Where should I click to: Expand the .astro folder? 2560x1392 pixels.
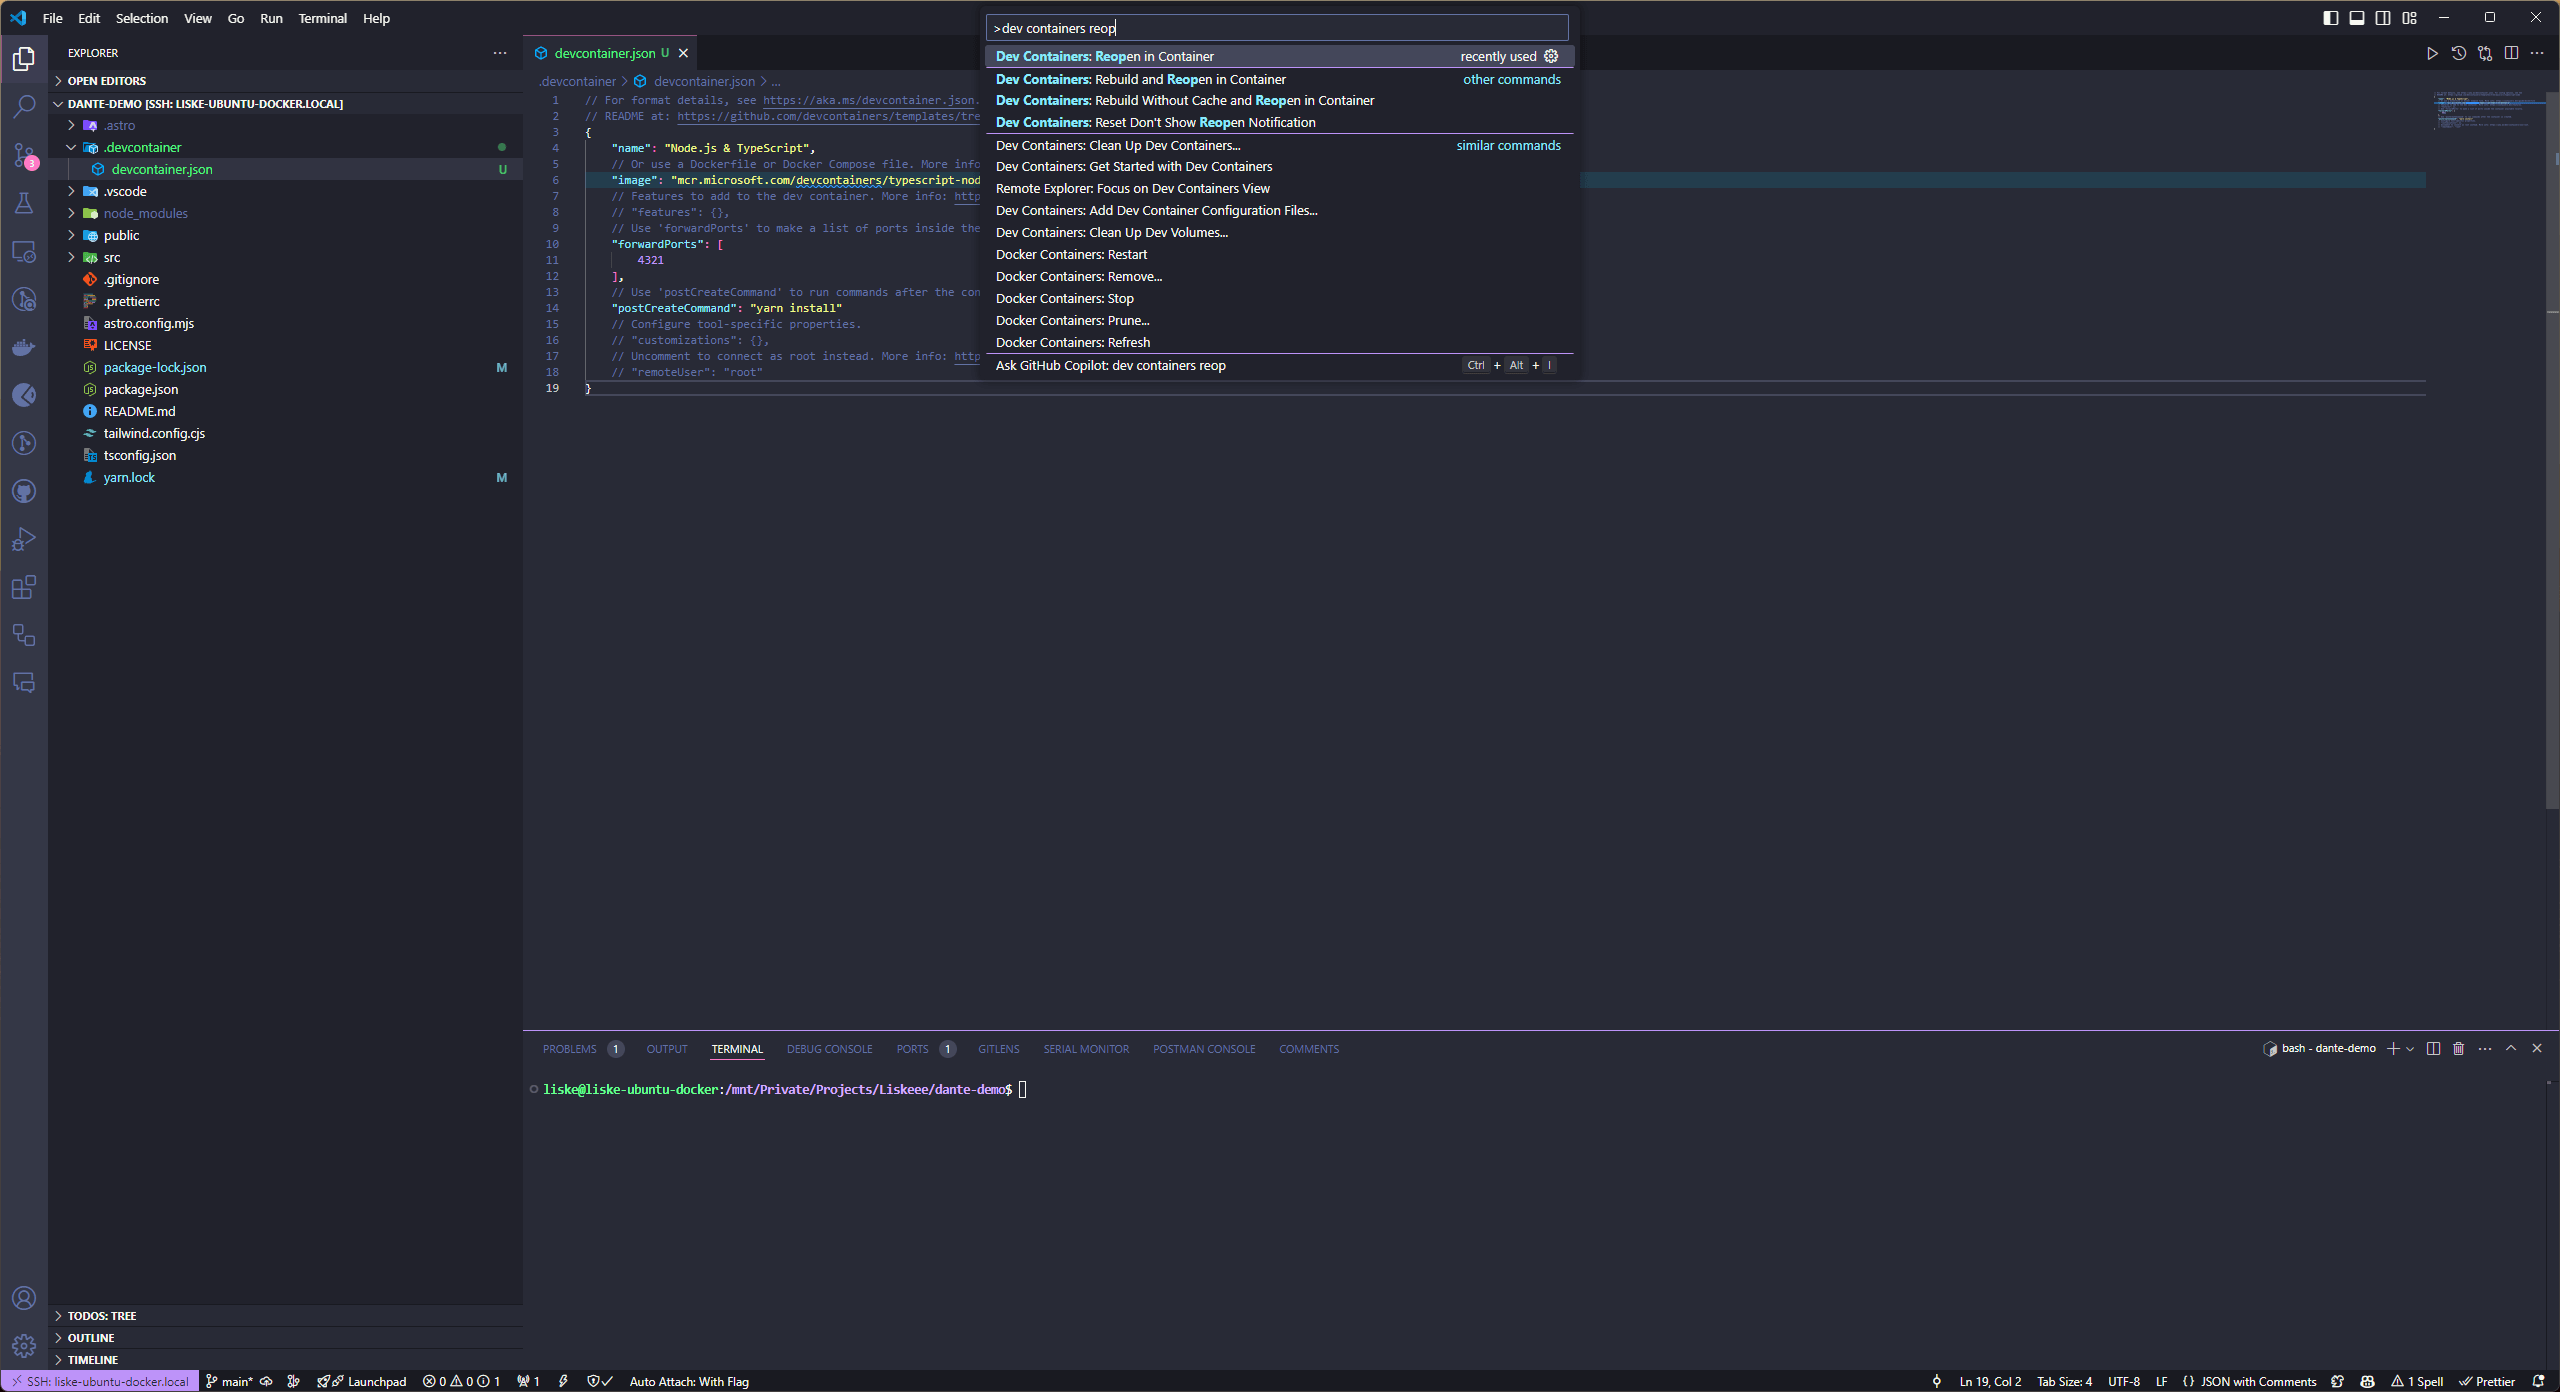[x=285, y=125]
